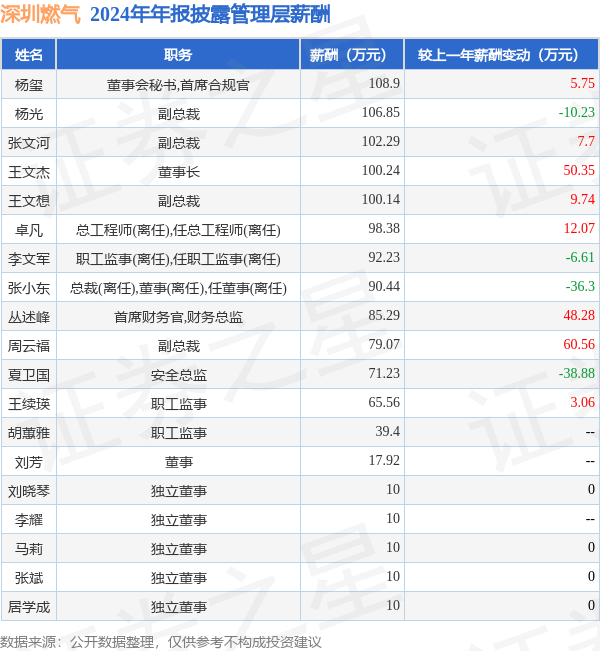Click the 职务 column header
The image size is (600, 651).
[178, 54]
